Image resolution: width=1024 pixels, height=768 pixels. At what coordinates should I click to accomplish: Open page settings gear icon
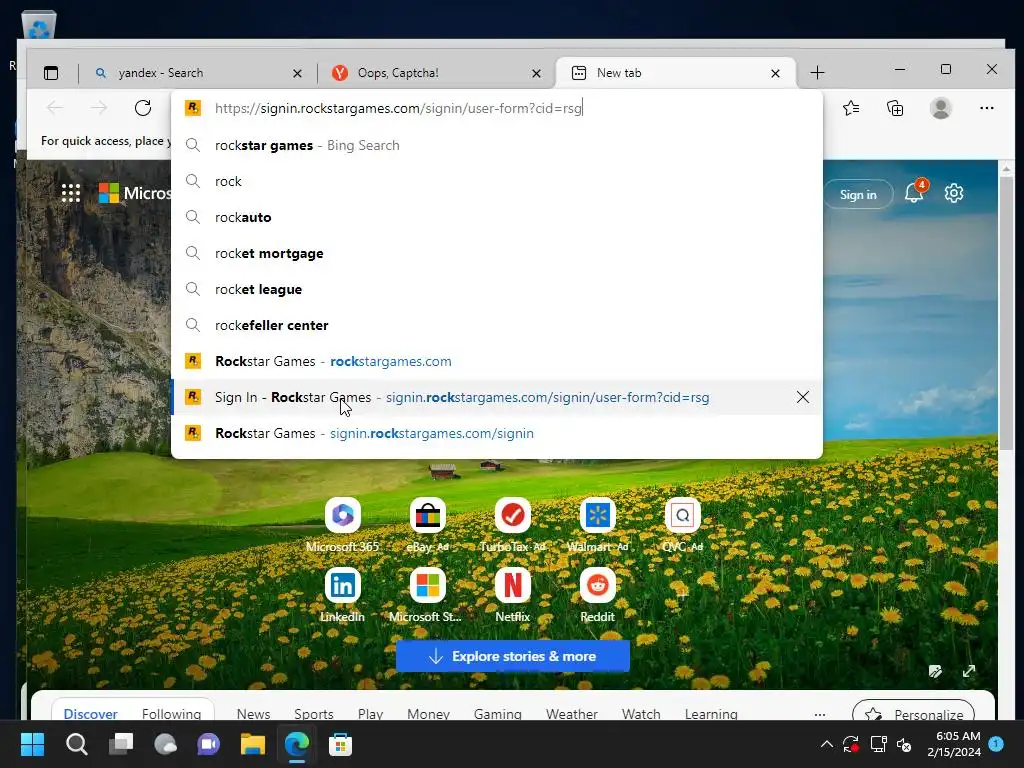pos(953,193)
